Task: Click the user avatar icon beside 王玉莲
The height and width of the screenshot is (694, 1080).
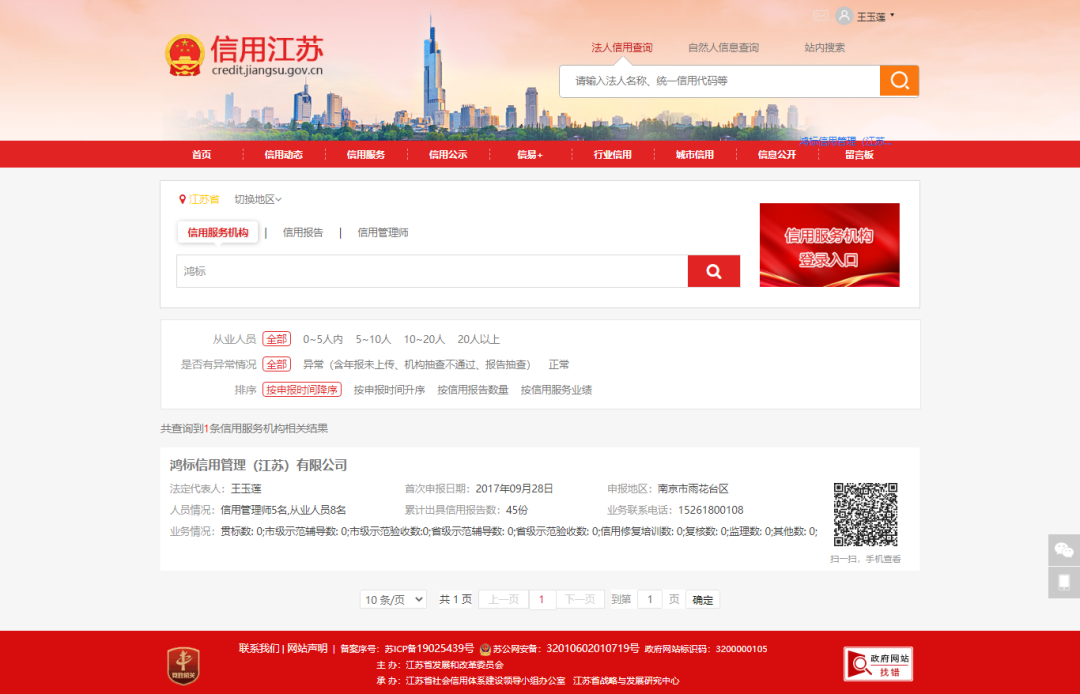Action: click(844, 16)
